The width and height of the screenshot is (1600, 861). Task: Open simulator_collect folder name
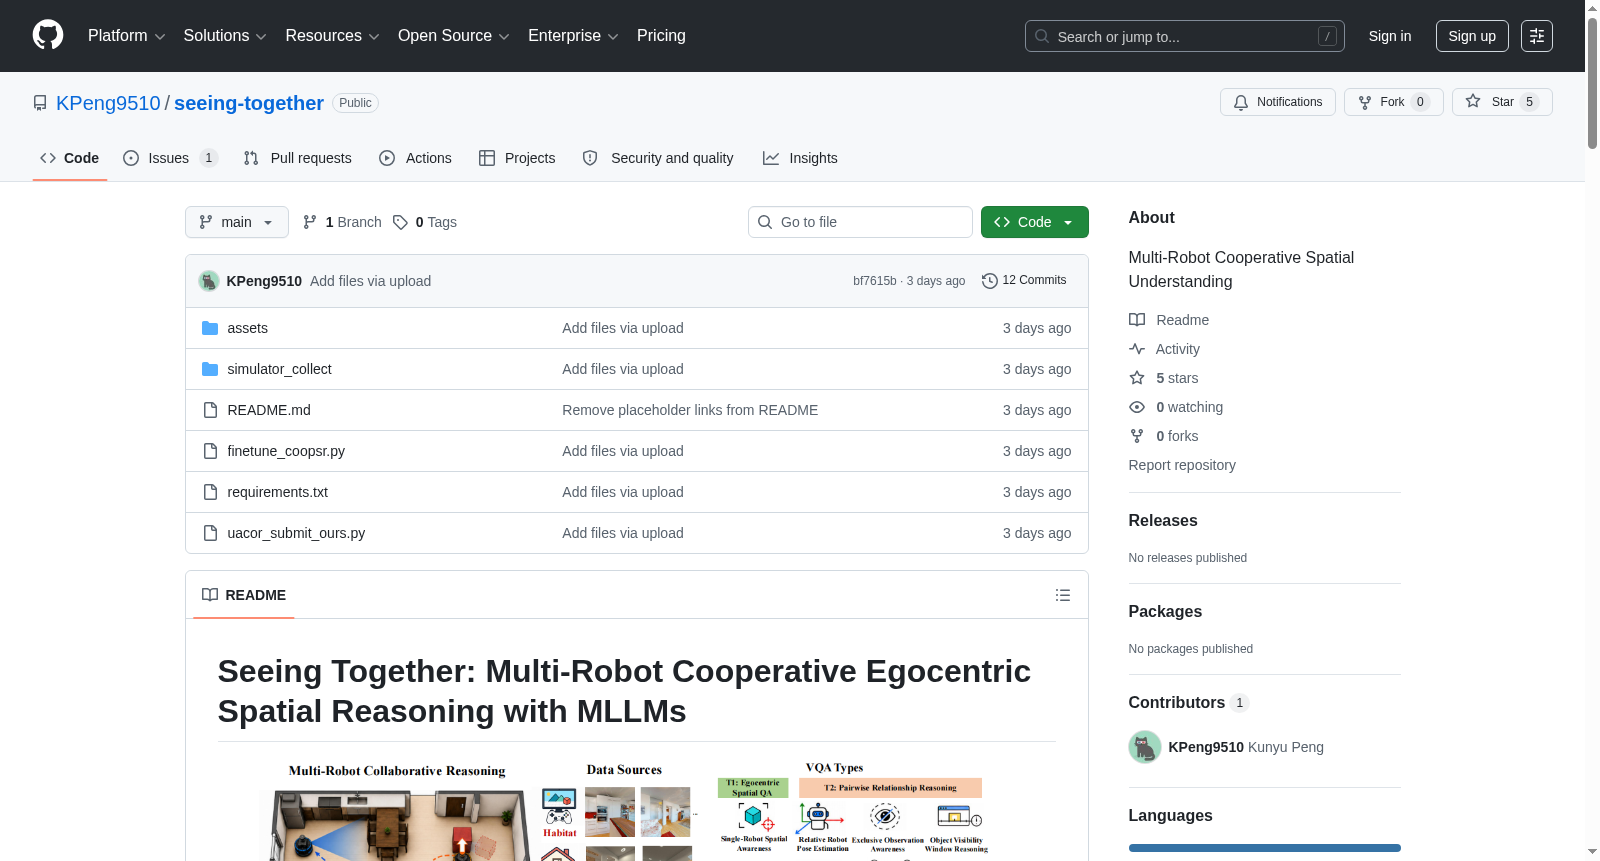coord(279,369)
